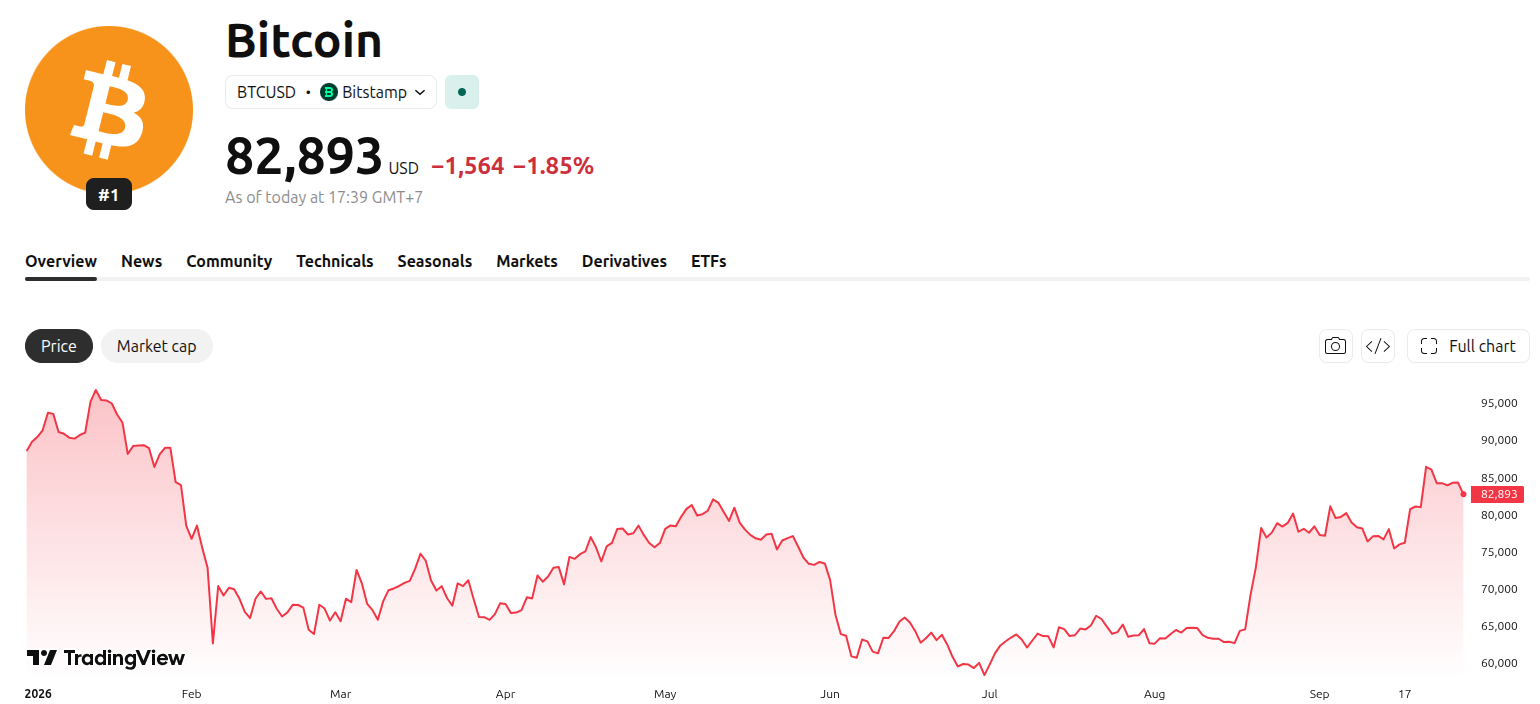Click the 17 date label

pos(1404,693)
